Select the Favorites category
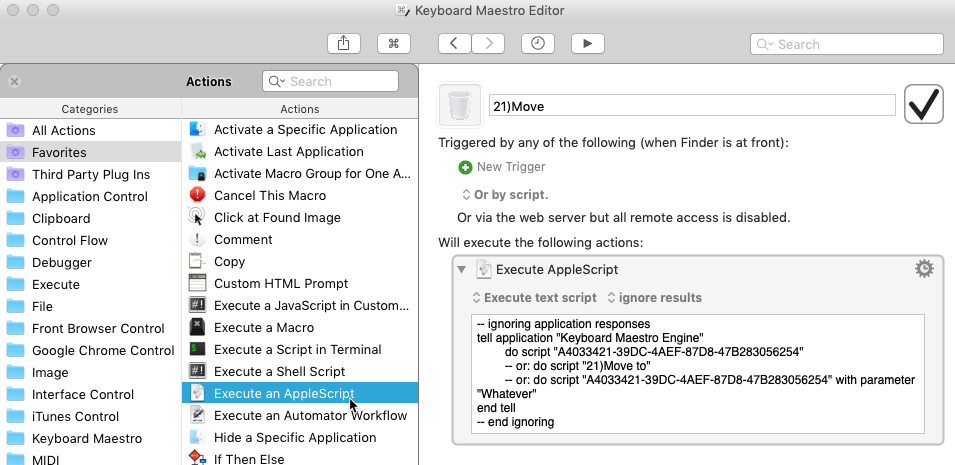This screenshot has width=955, height=465. (91, 152)
